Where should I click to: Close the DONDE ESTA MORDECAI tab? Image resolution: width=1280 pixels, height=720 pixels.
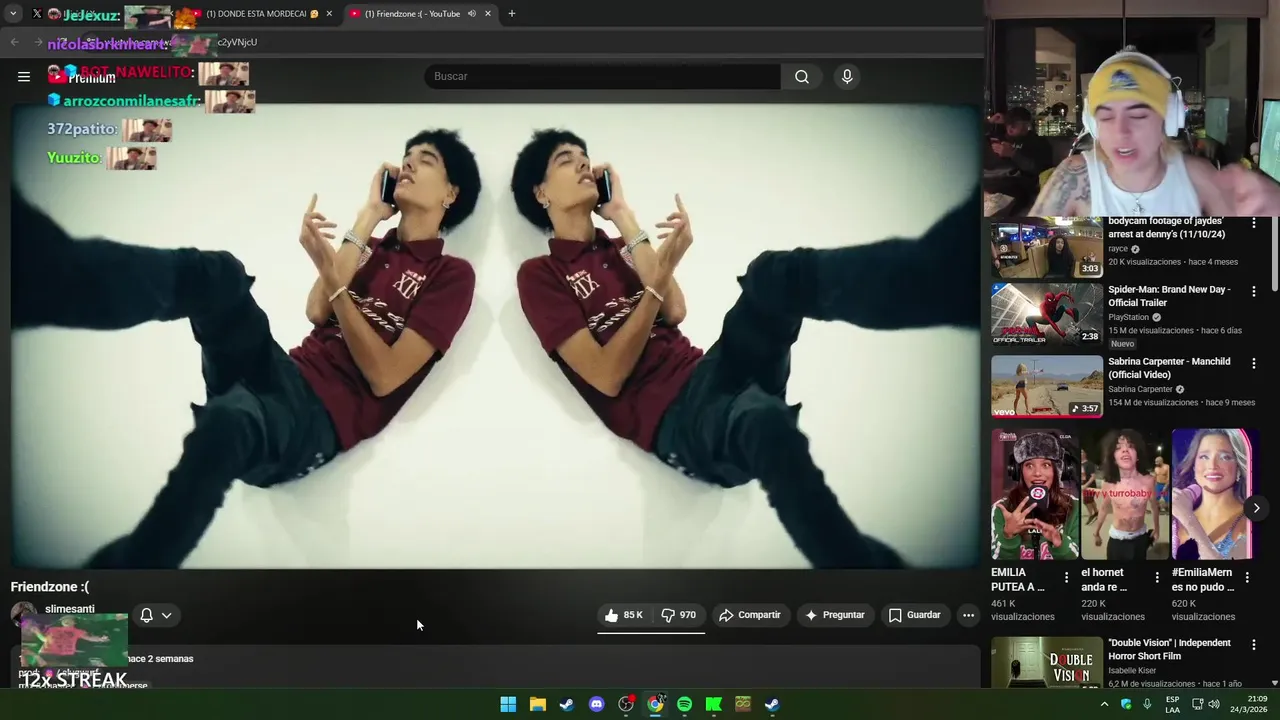(329, 14)
